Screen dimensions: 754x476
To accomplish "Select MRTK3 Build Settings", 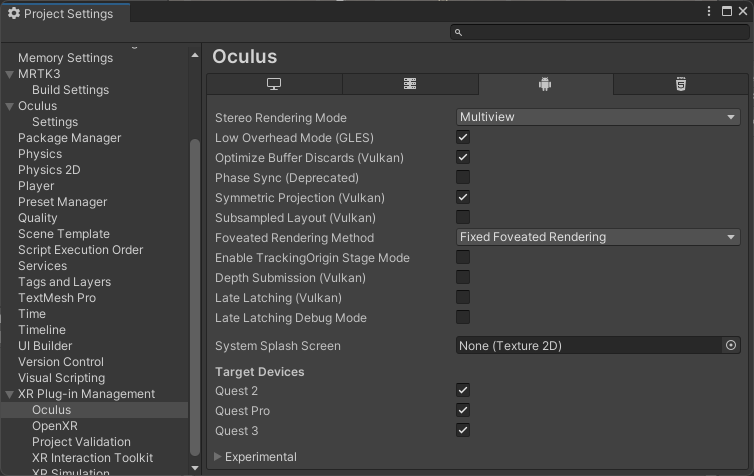I will tap(70, 90).
